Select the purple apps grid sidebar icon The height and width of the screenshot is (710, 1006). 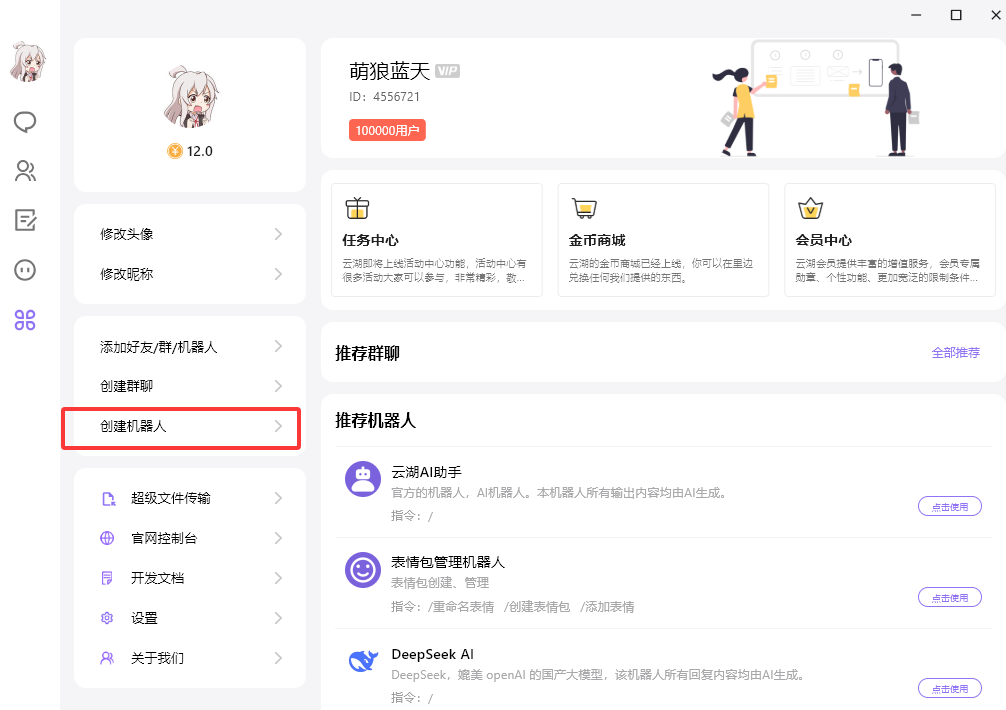coord(25,319)
